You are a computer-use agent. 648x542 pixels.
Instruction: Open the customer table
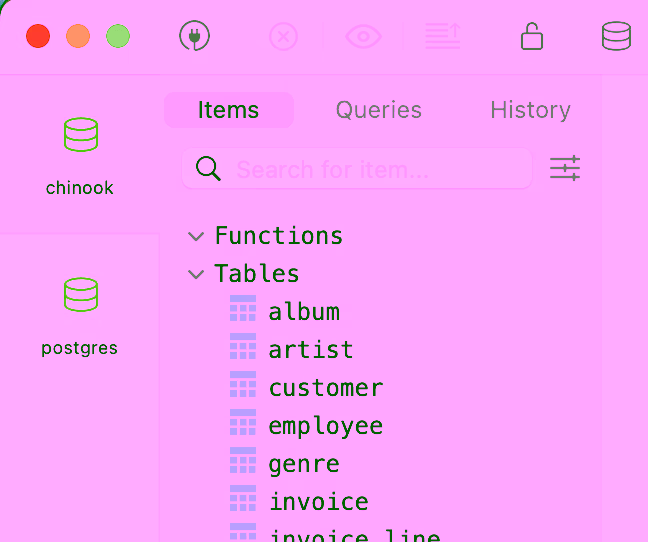tap(325, 388)
